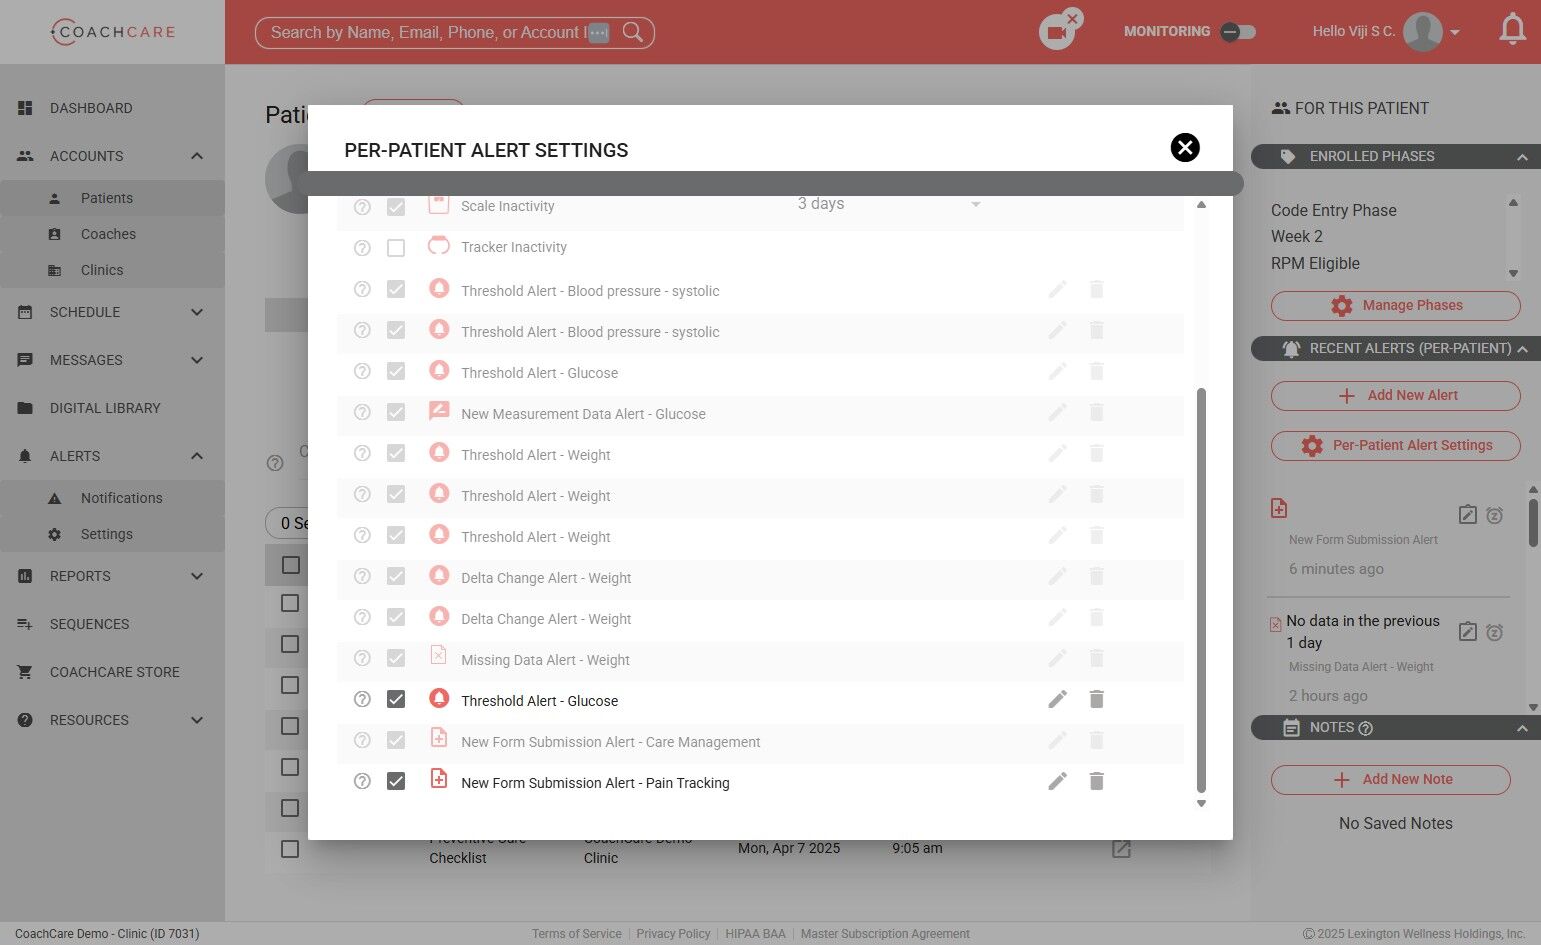1541x945 pixels.
Task: Delete the Pain Tracking form submission alert
Action: pos(1096,782)
